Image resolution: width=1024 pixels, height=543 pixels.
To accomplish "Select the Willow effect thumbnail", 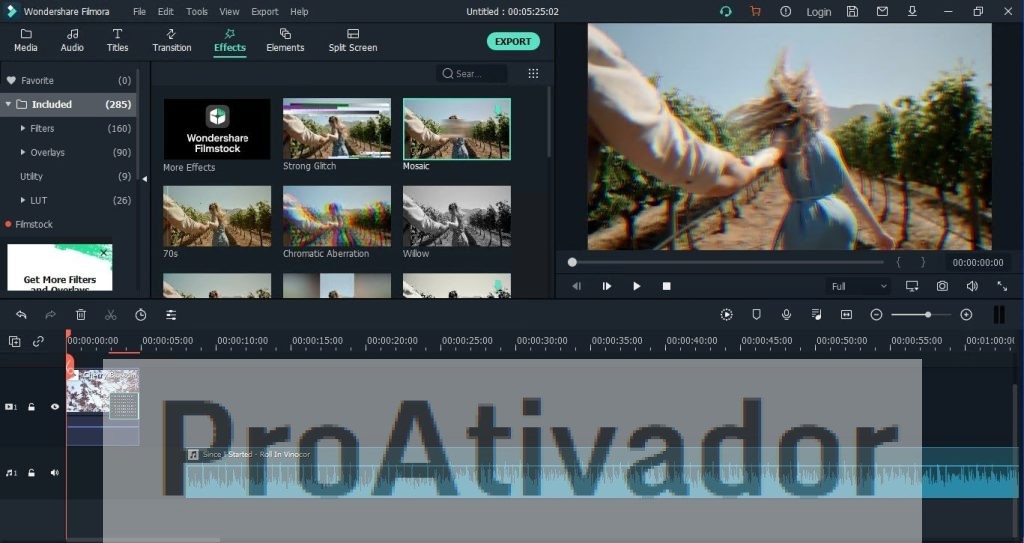I will (x=456, y=216).
